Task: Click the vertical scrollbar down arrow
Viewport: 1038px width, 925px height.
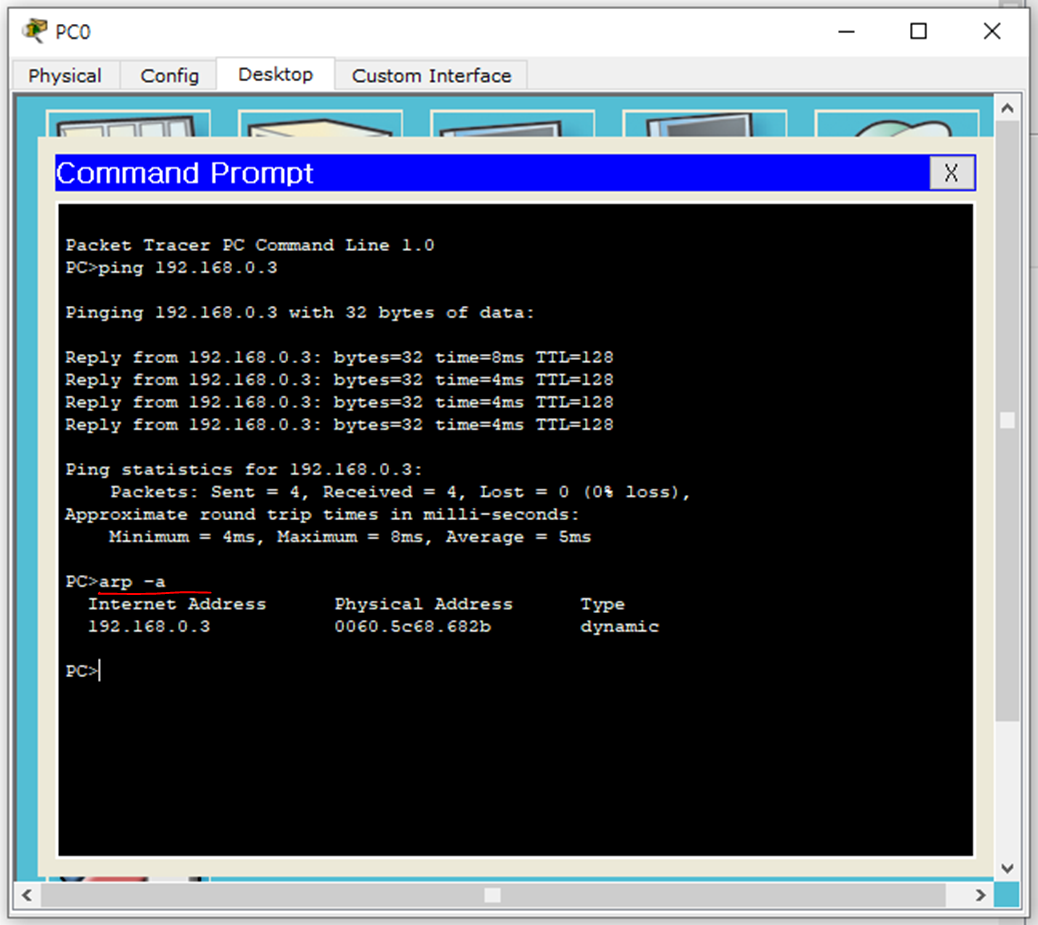Action: coord(1007,868)
